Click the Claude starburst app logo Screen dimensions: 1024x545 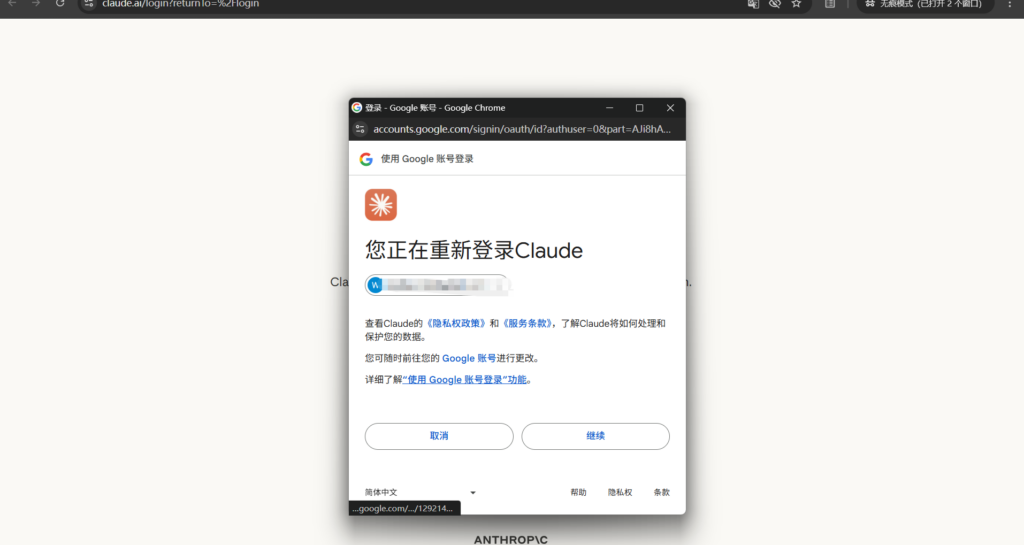pyautogui.click(x=381, y=205)
